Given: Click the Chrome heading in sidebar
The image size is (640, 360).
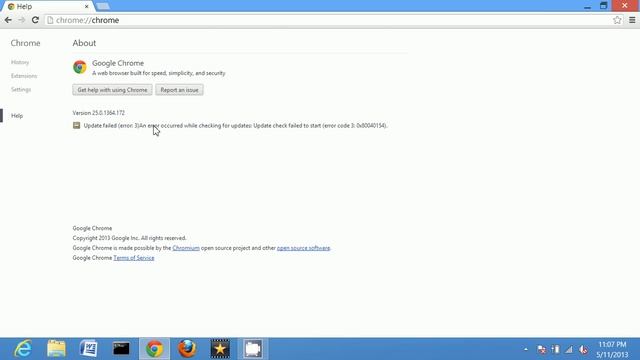Looking at the screenshot, I should 25,43.
